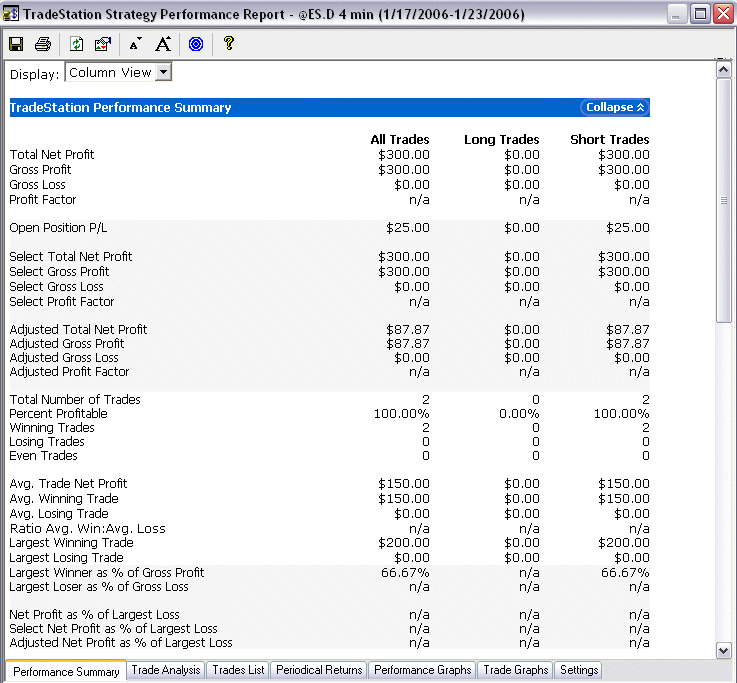737x683 pixels.
Task: Click the Winning Trades label
Action: pos(52,428)
